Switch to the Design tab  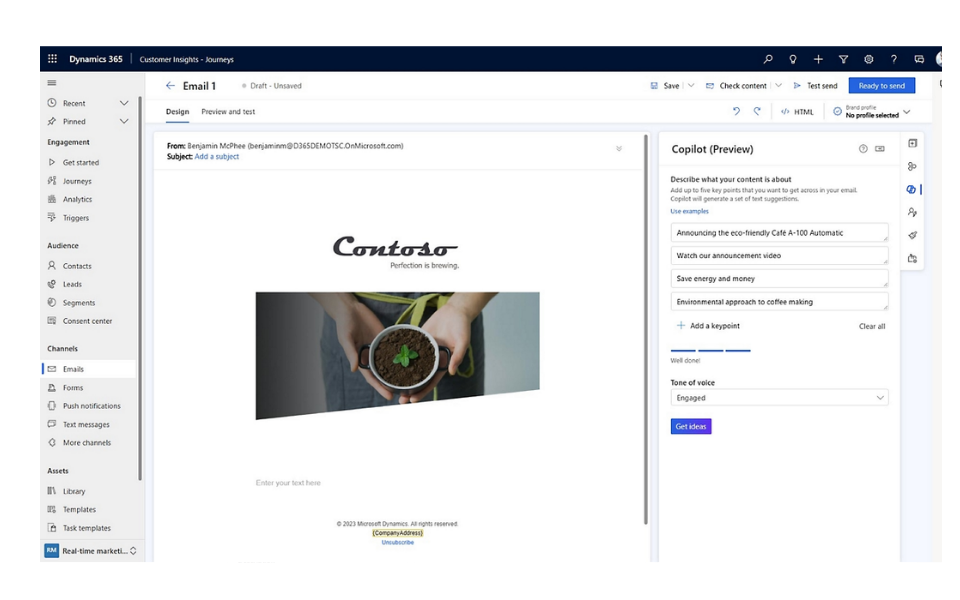(178, 111)
